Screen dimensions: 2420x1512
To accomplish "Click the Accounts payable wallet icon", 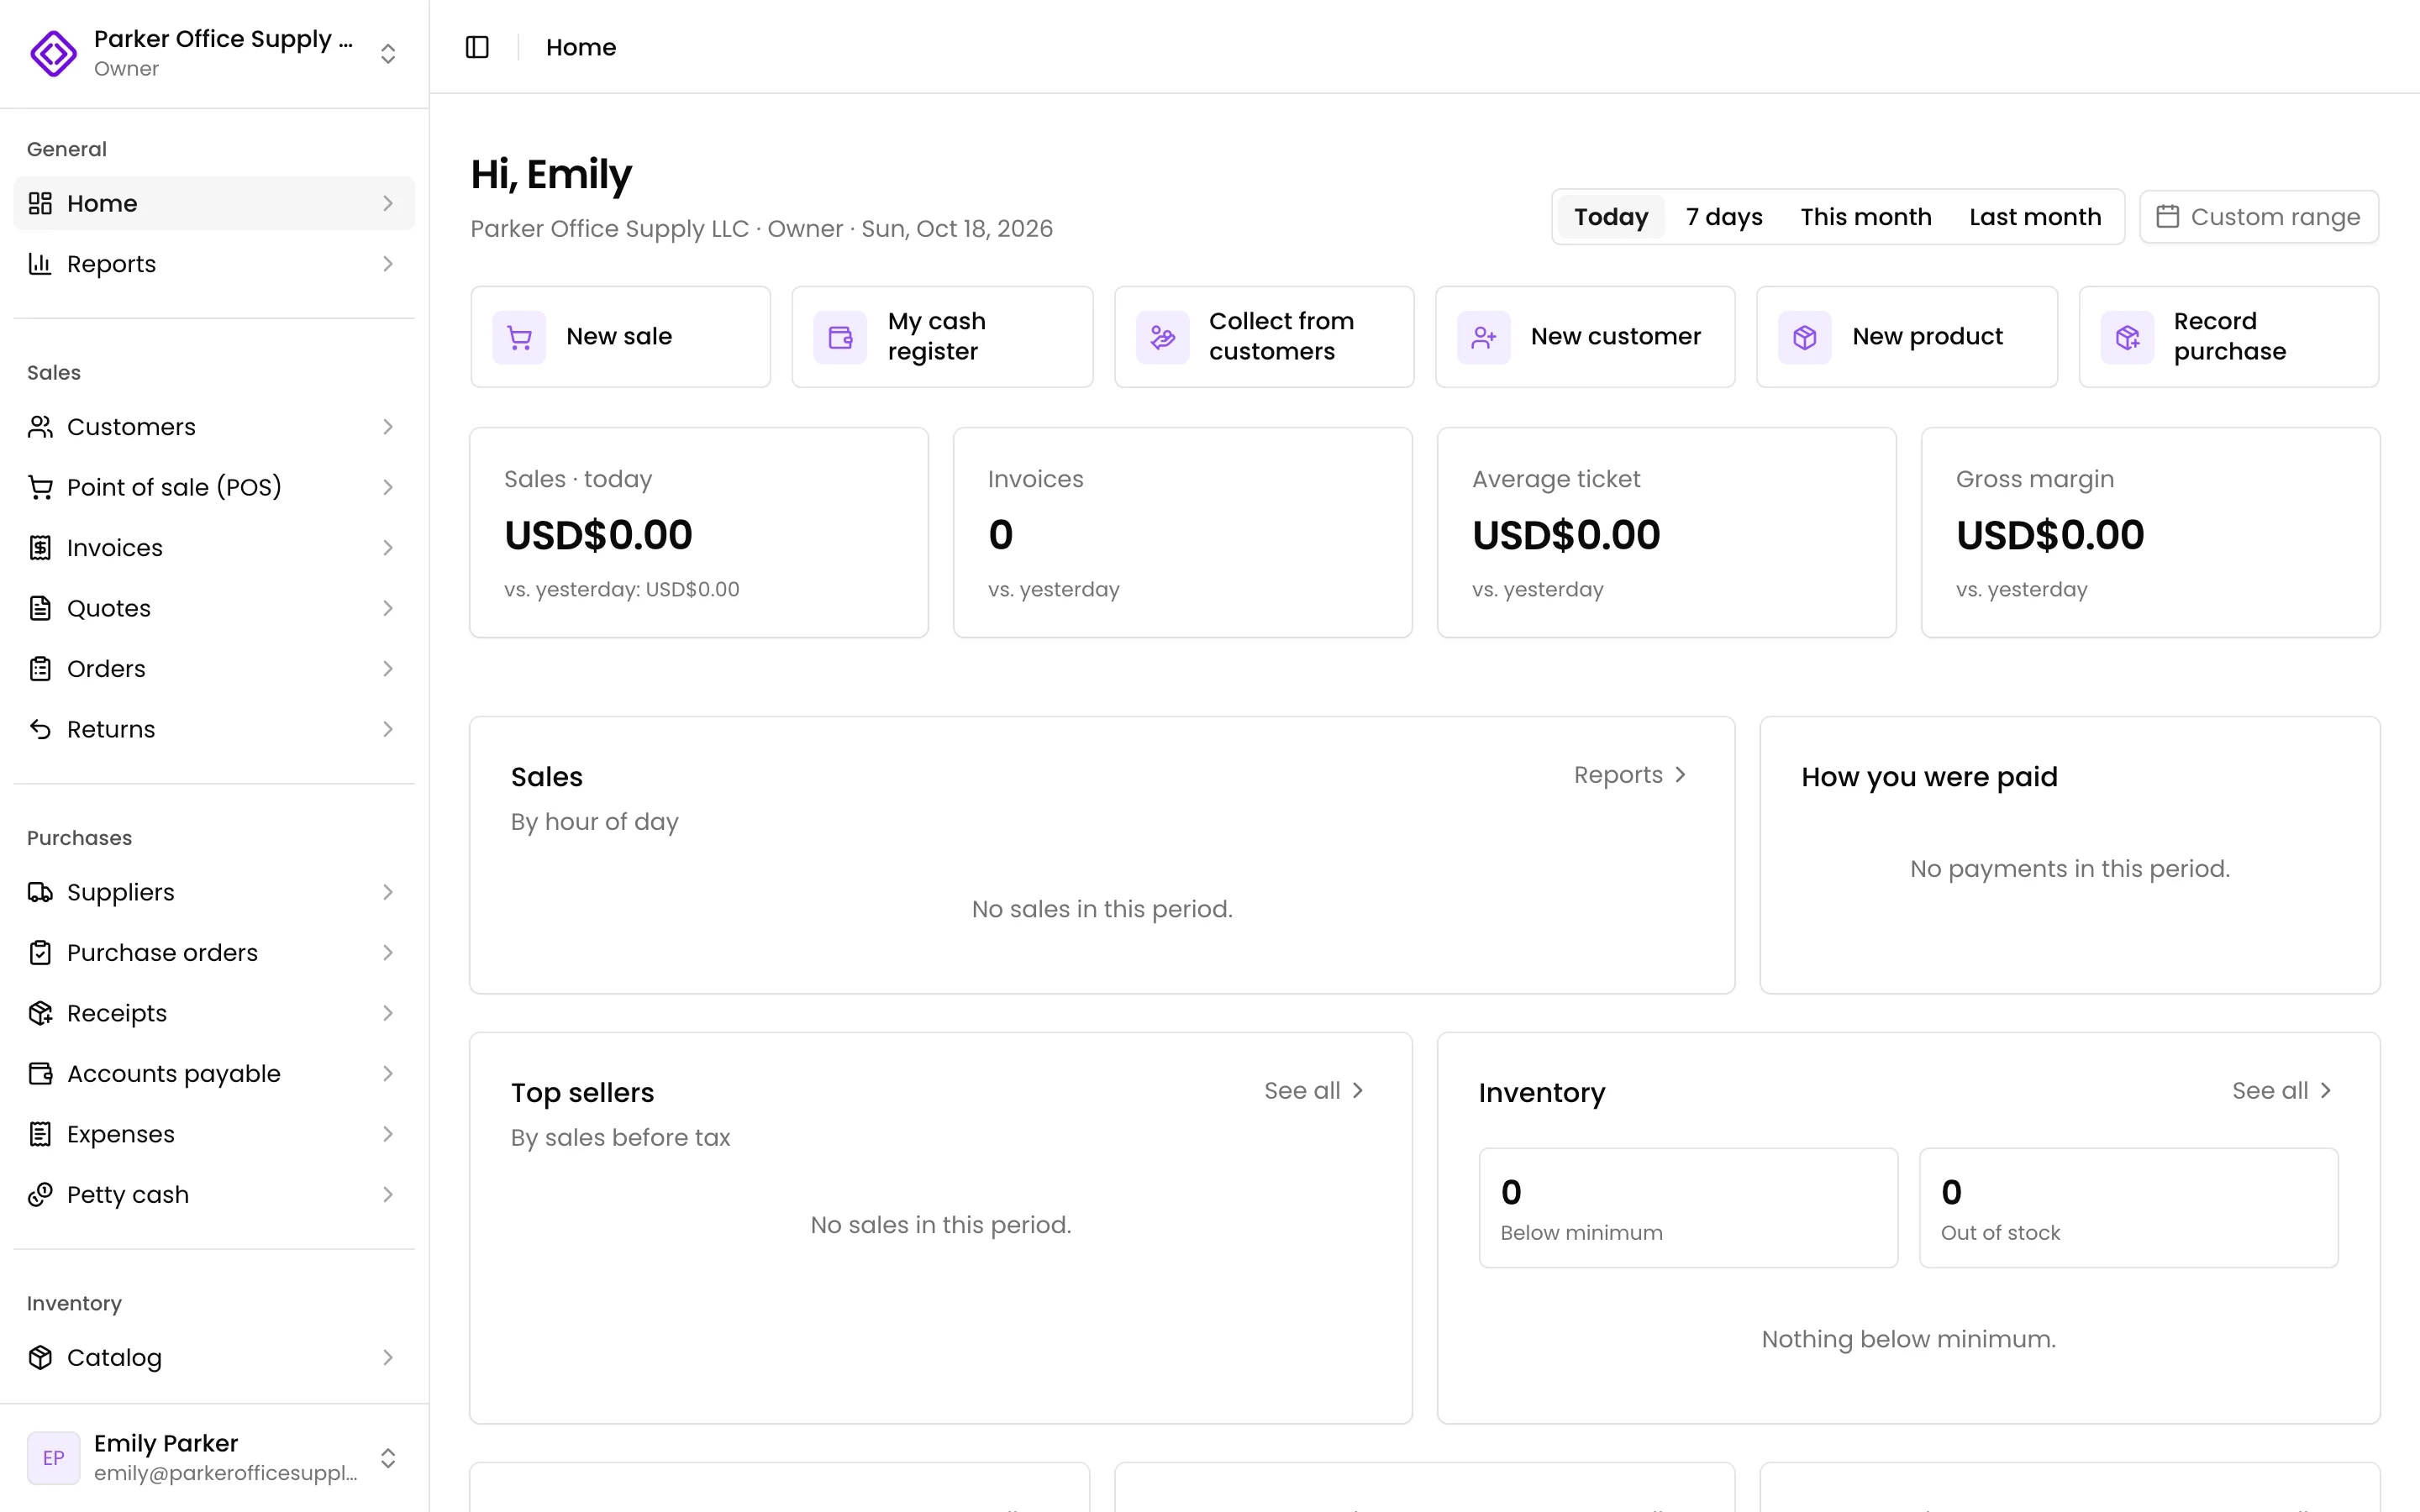I will click(40, 1073).
